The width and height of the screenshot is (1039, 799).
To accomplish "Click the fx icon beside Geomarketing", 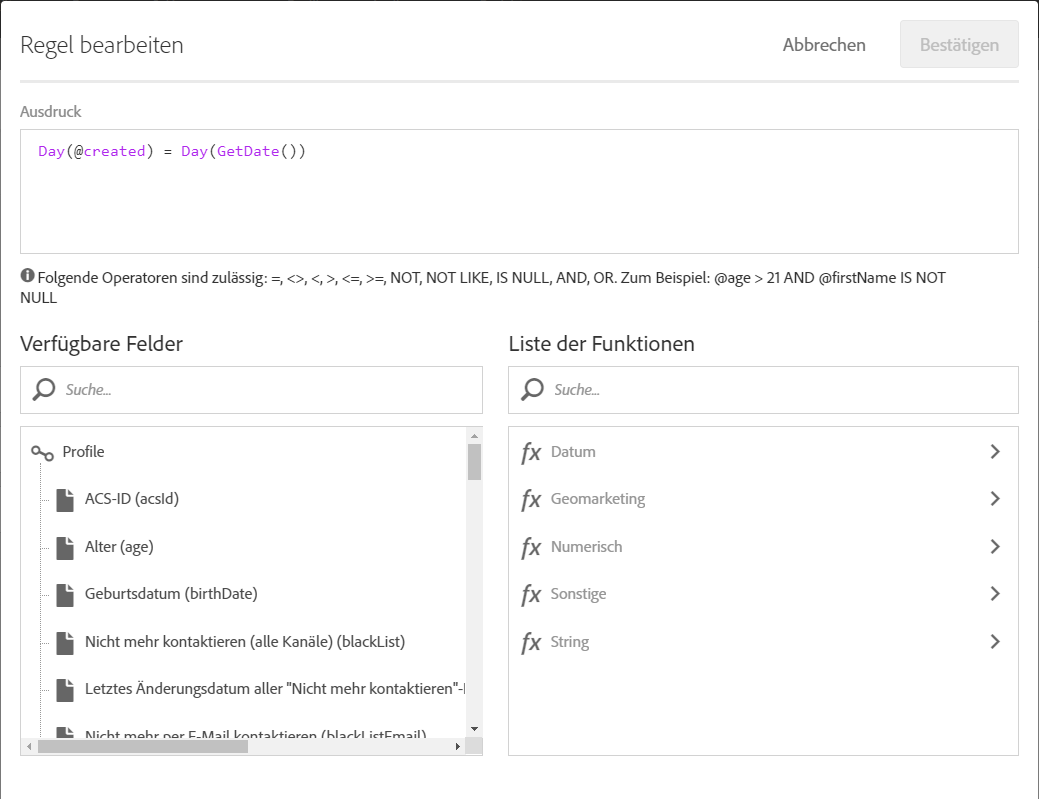I will [531, 499].
